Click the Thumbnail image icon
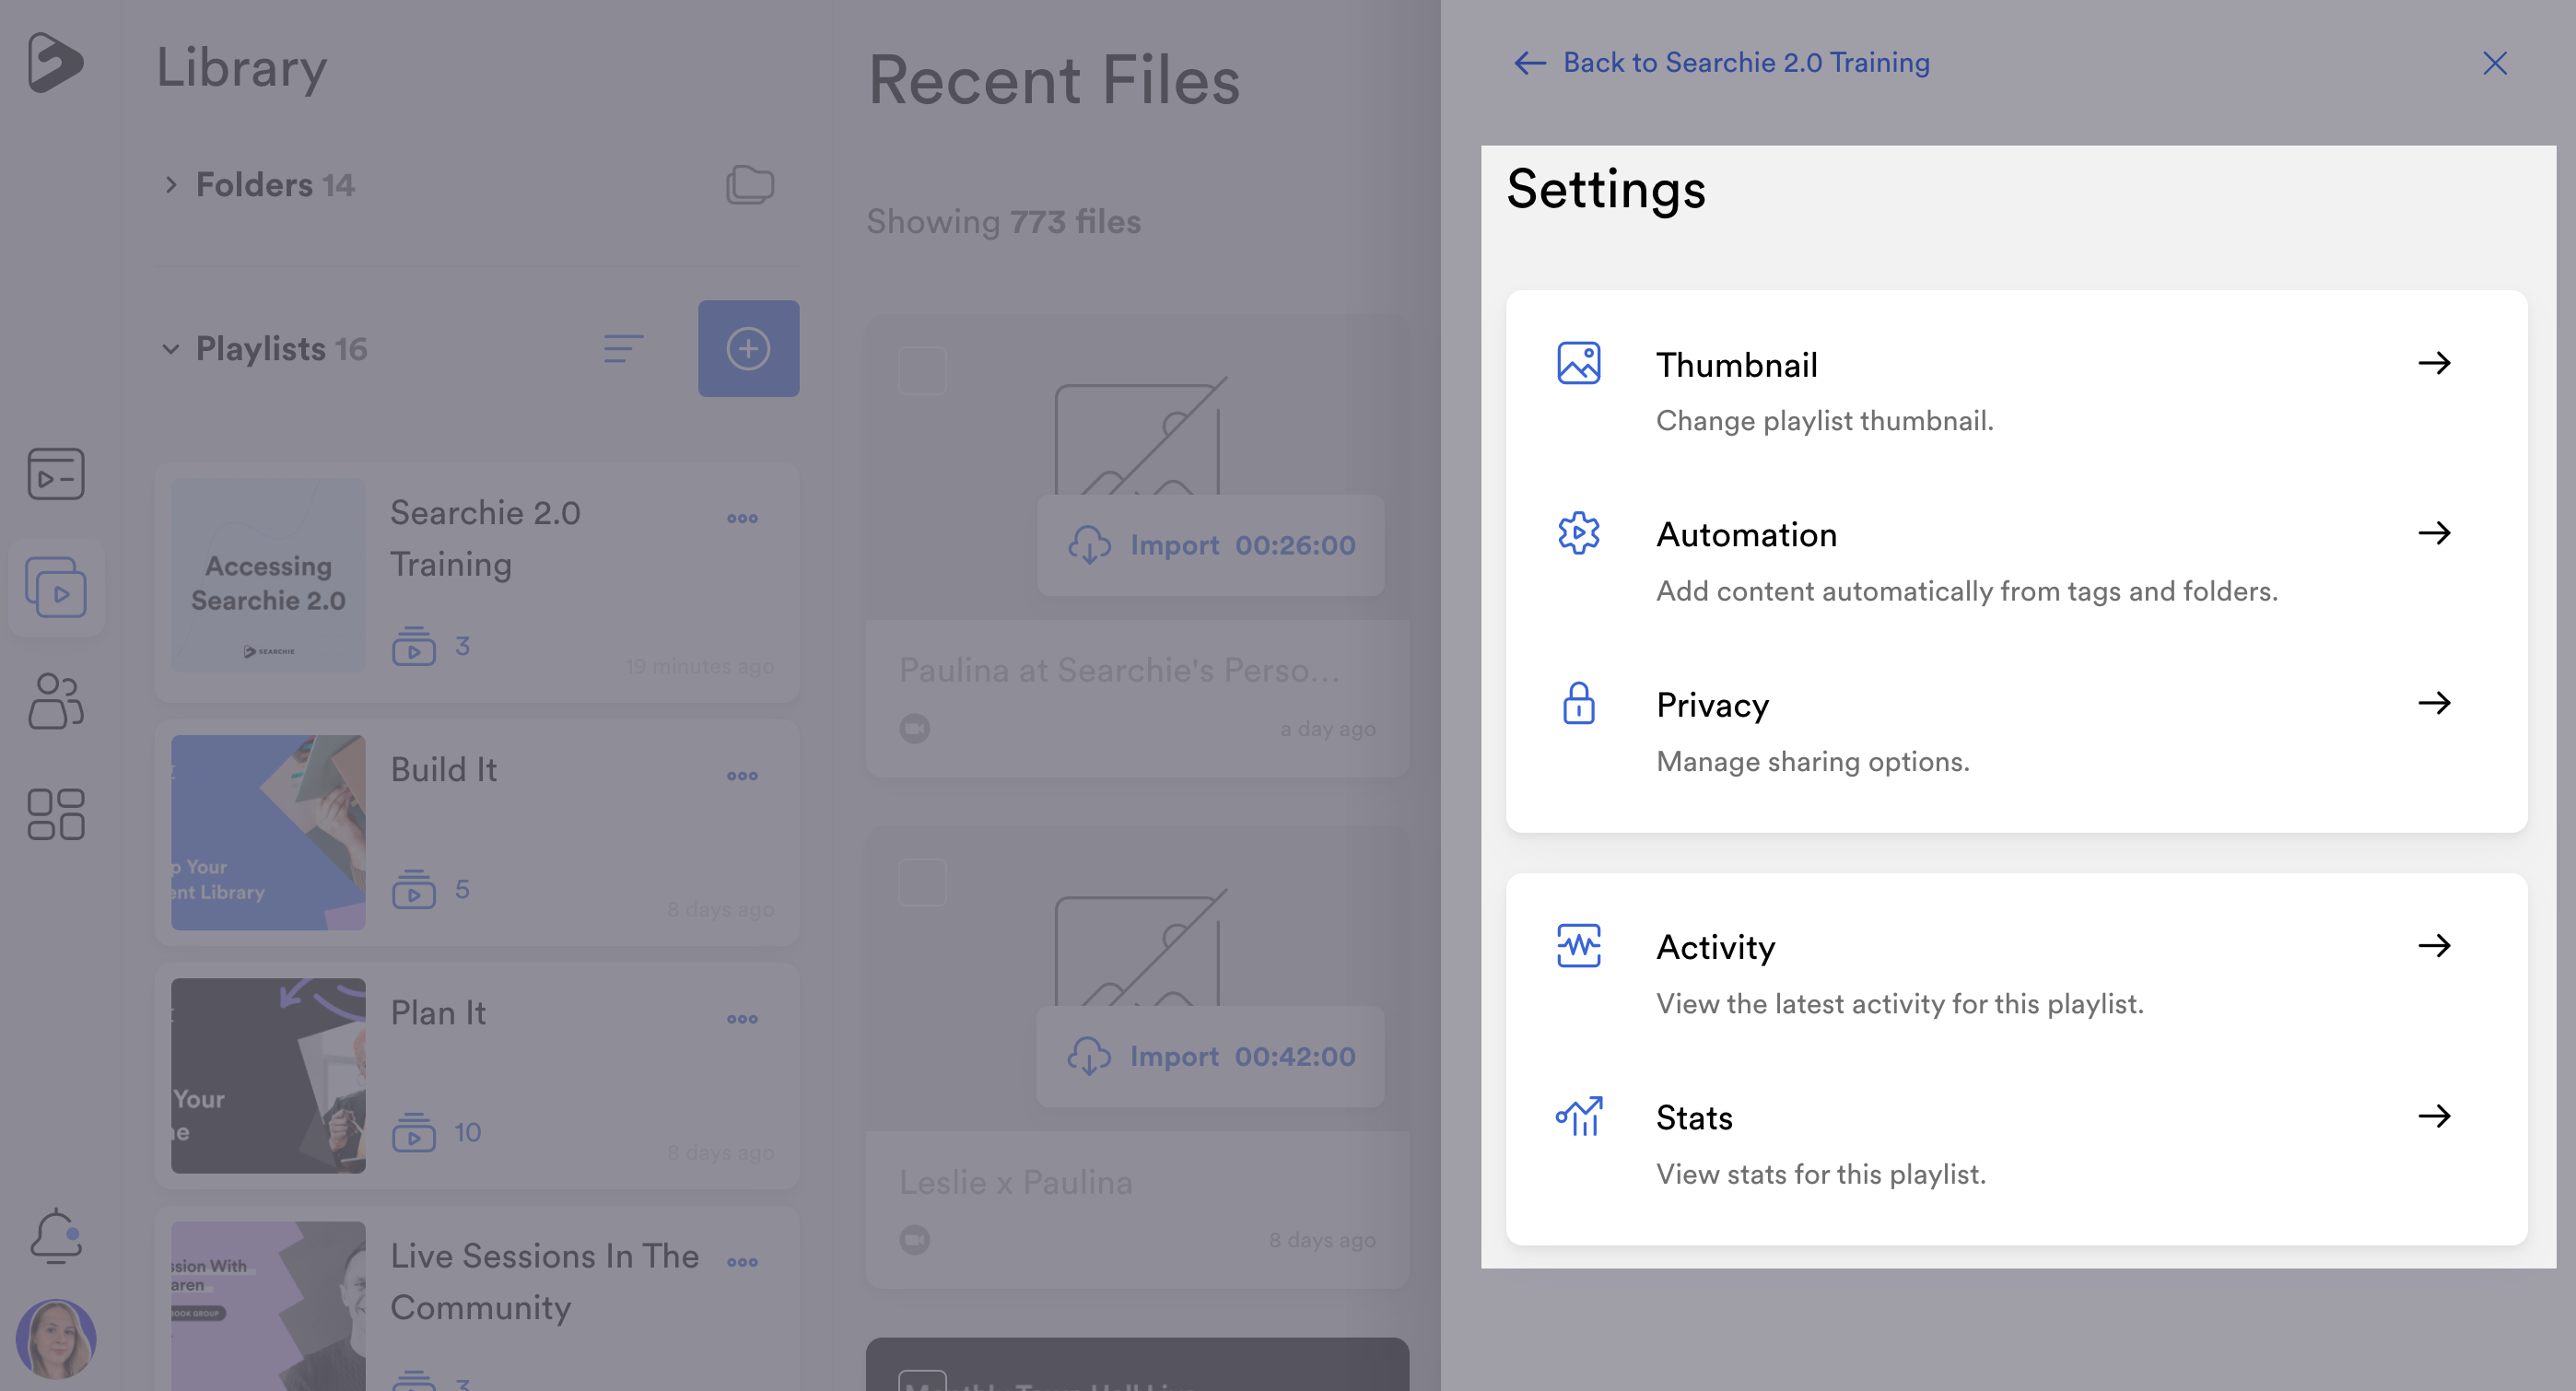The height and width of the screenshot is (1391, 2576). [x=1579, y=363]
